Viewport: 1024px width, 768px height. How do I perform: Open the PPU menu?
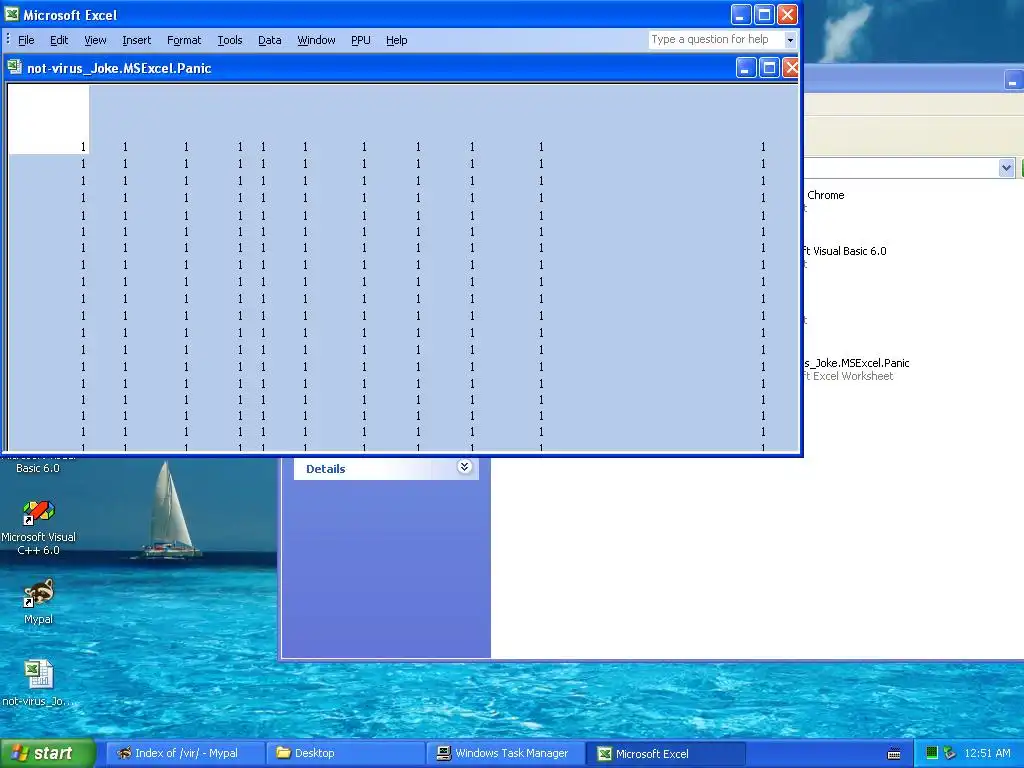pyautogui.click(x=360, y=40)
